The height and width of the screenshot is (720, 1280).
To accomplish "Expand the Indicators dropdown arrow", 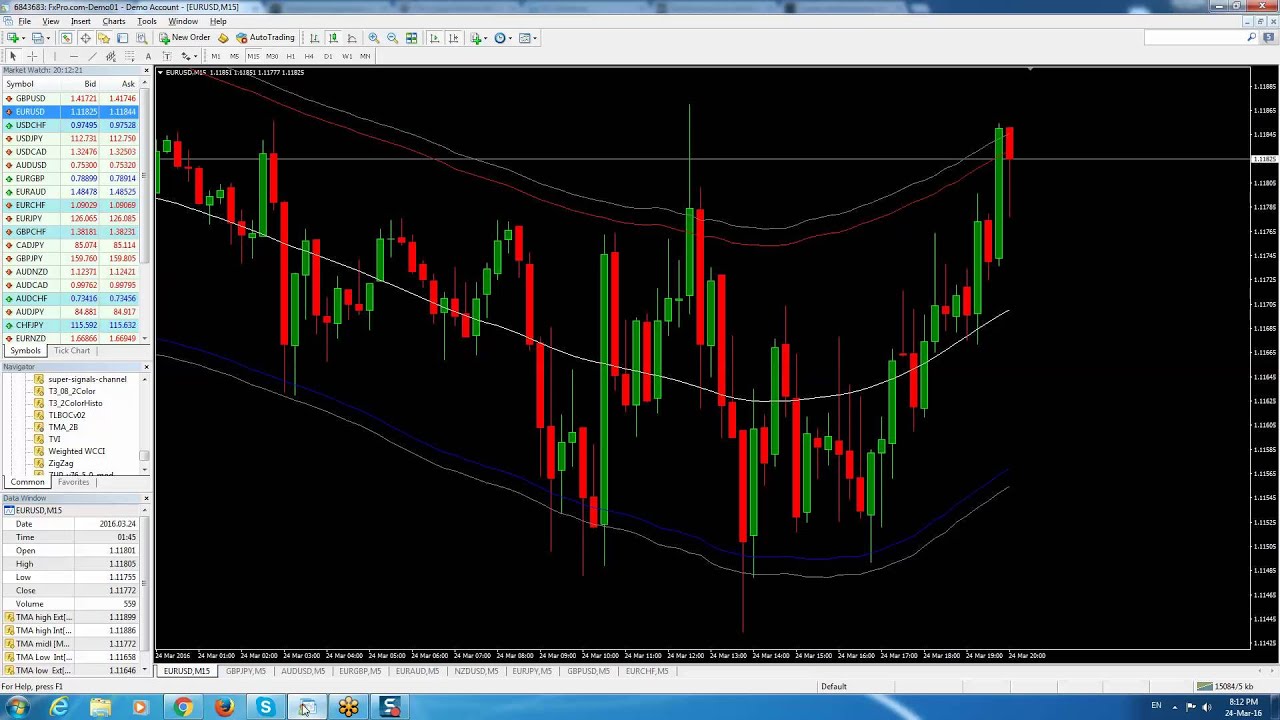I will tap(486, 38).
